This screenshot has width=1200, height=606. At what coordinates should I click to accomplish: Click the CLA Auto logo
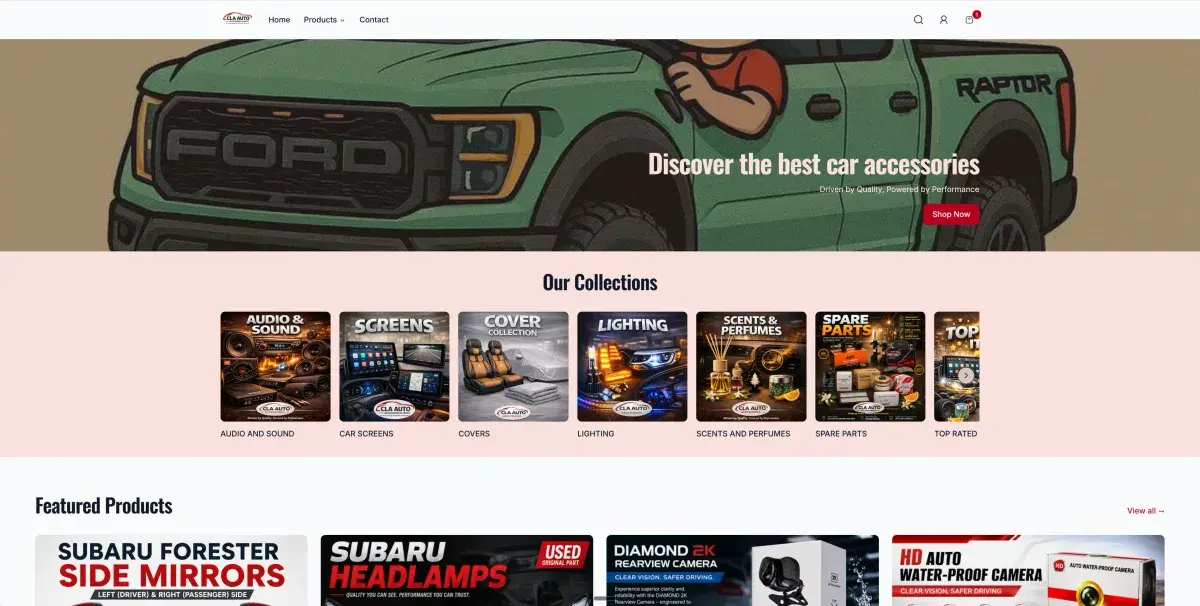click(x=237, y=19)
